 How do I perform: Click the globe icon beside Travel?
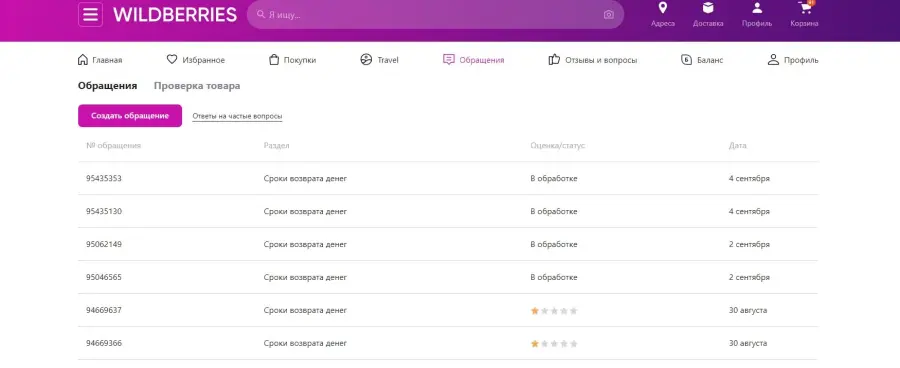coord(366,60)
